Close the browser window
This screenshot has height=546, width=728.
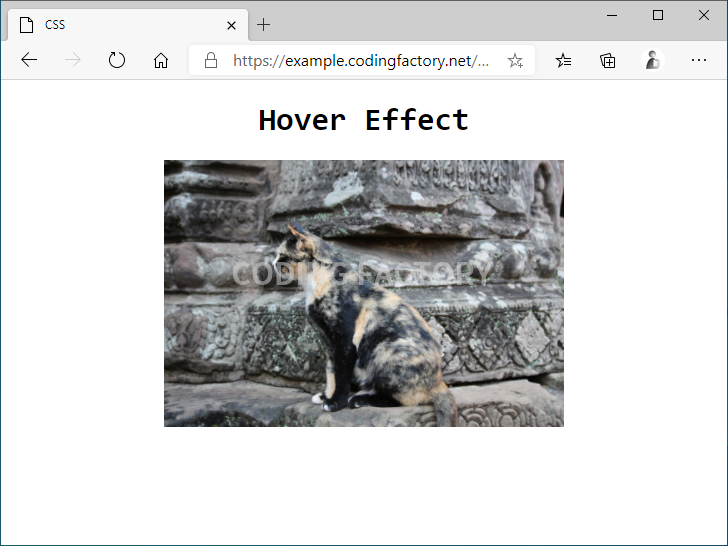703,15
